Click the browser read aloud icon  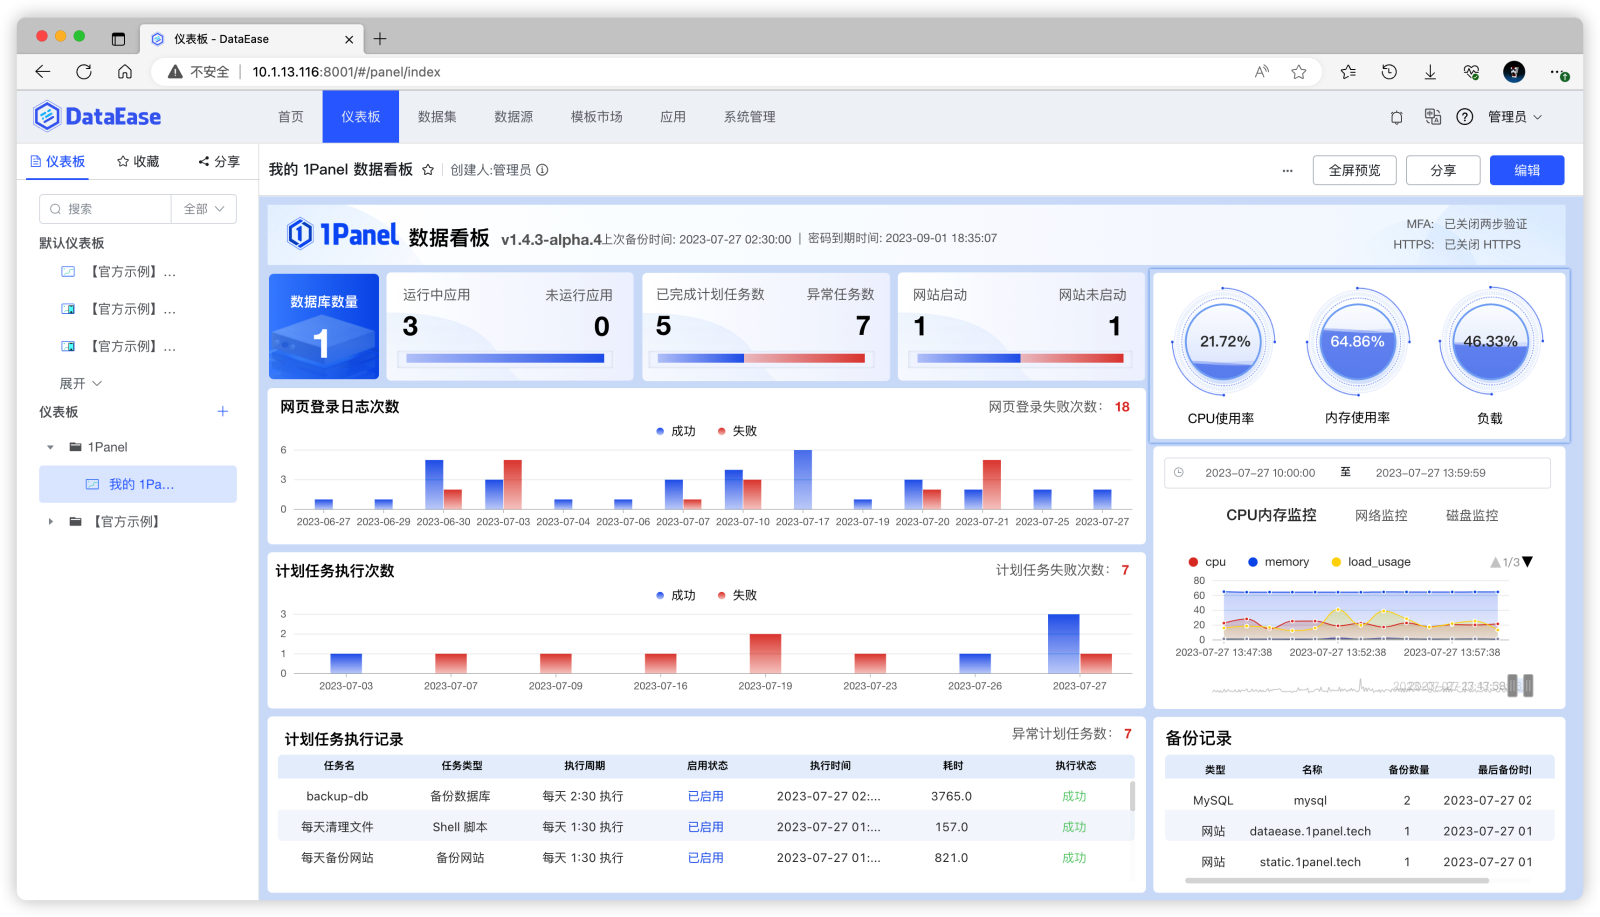click(1262, 72)
